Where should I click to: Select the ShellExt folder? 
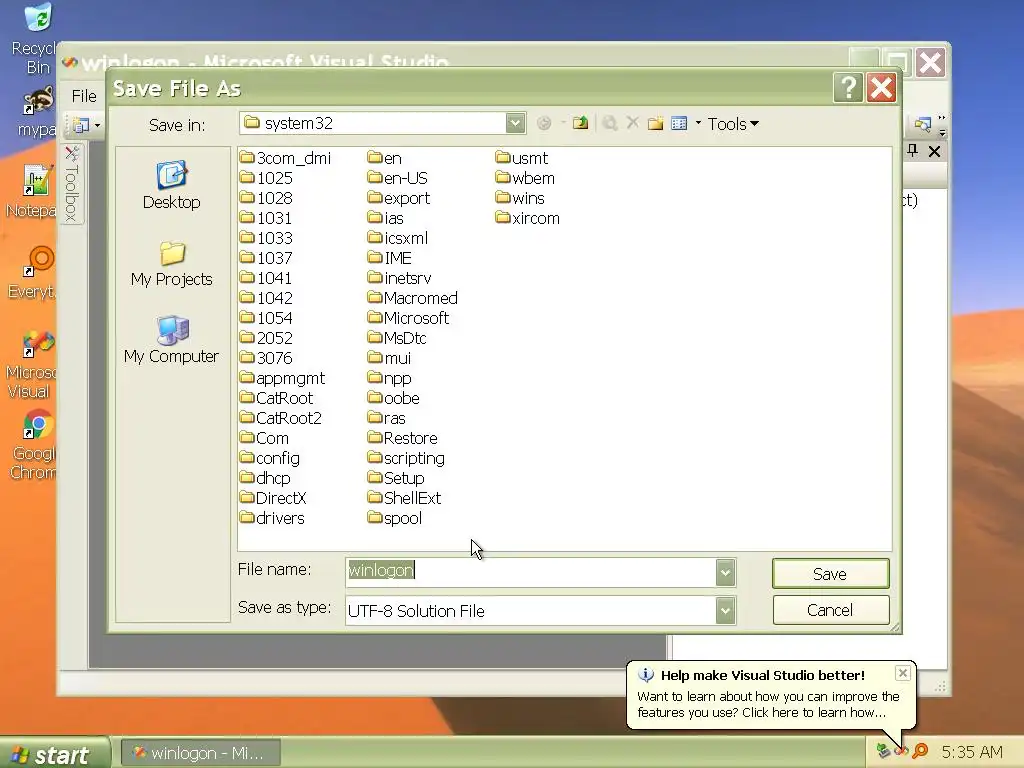[404, 498]
